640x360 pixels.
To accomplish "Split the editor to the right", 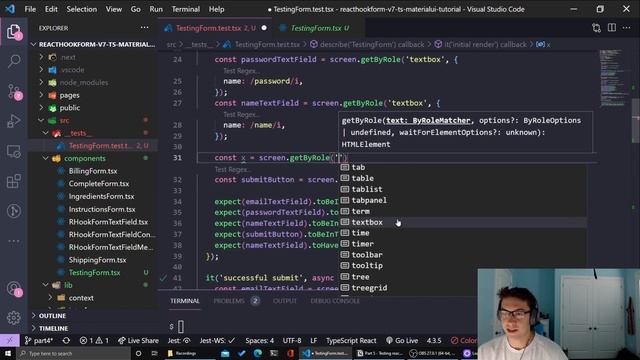I will [611, 28].
